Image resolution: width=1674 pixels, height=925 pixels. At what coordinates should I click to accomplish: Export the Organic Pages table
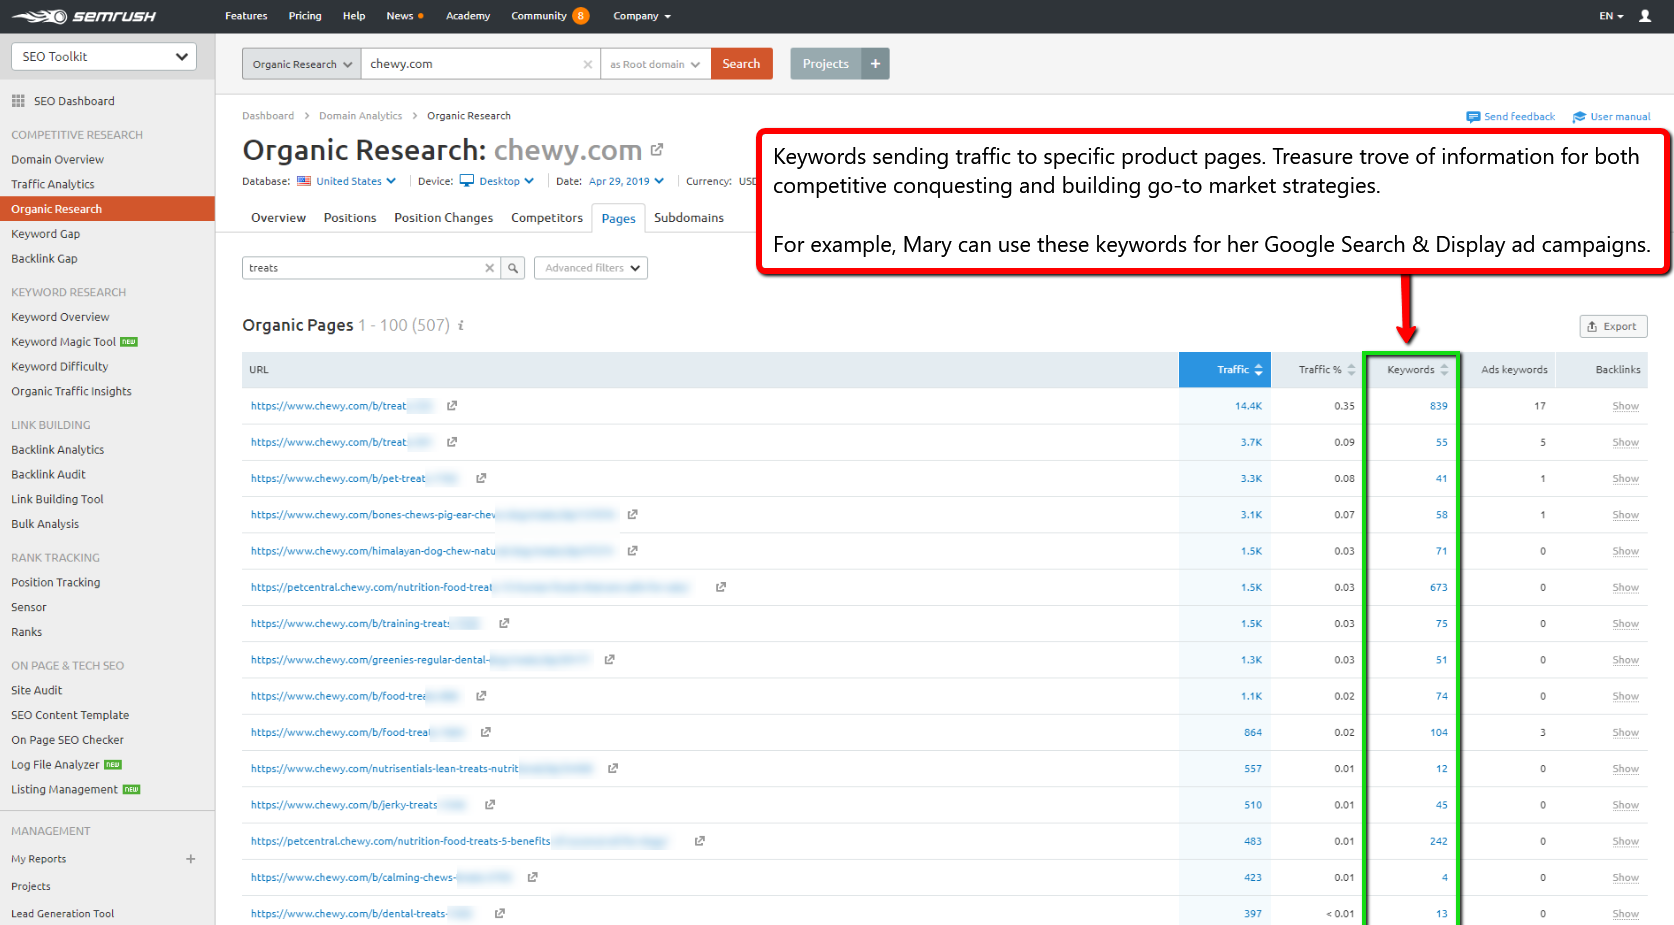pyautogui.click(x=1613, y=327)
